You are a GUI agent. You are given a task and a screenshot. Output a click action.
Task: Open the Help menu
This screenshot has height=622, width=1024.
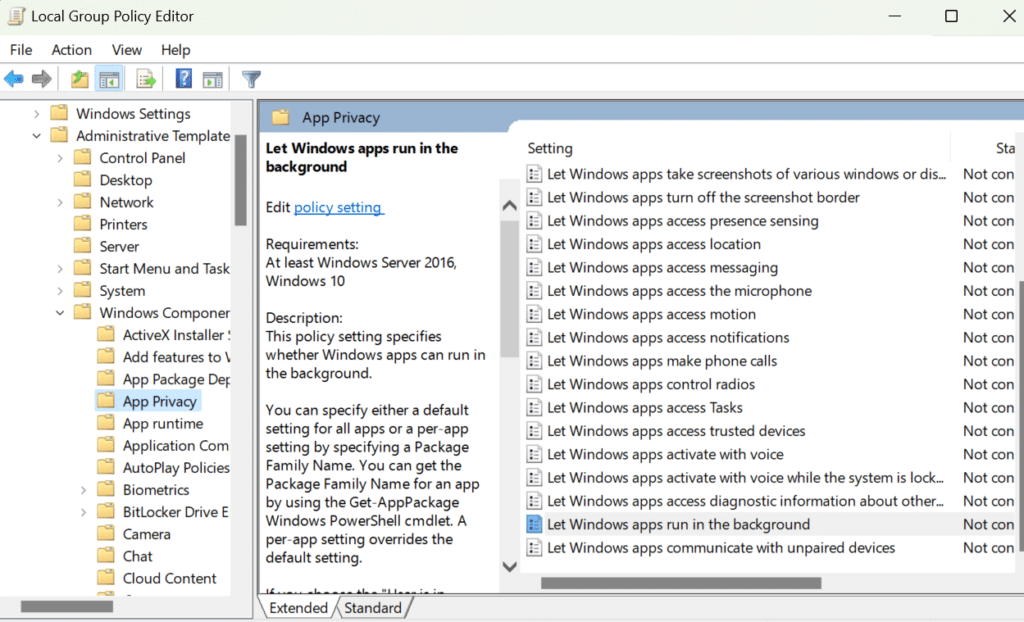pos(176,50)
